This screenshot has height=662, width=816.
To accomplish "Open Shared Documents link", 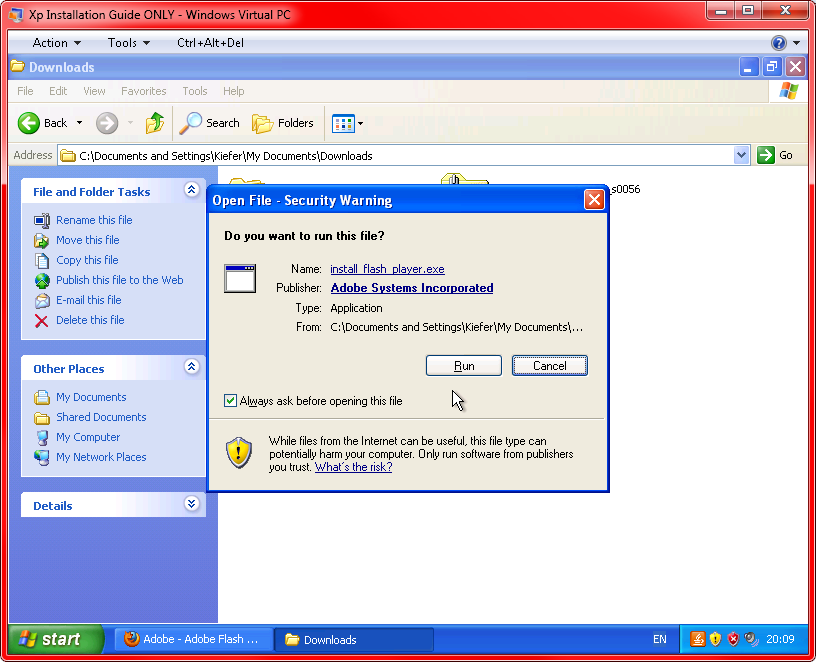I will (101, 417).
